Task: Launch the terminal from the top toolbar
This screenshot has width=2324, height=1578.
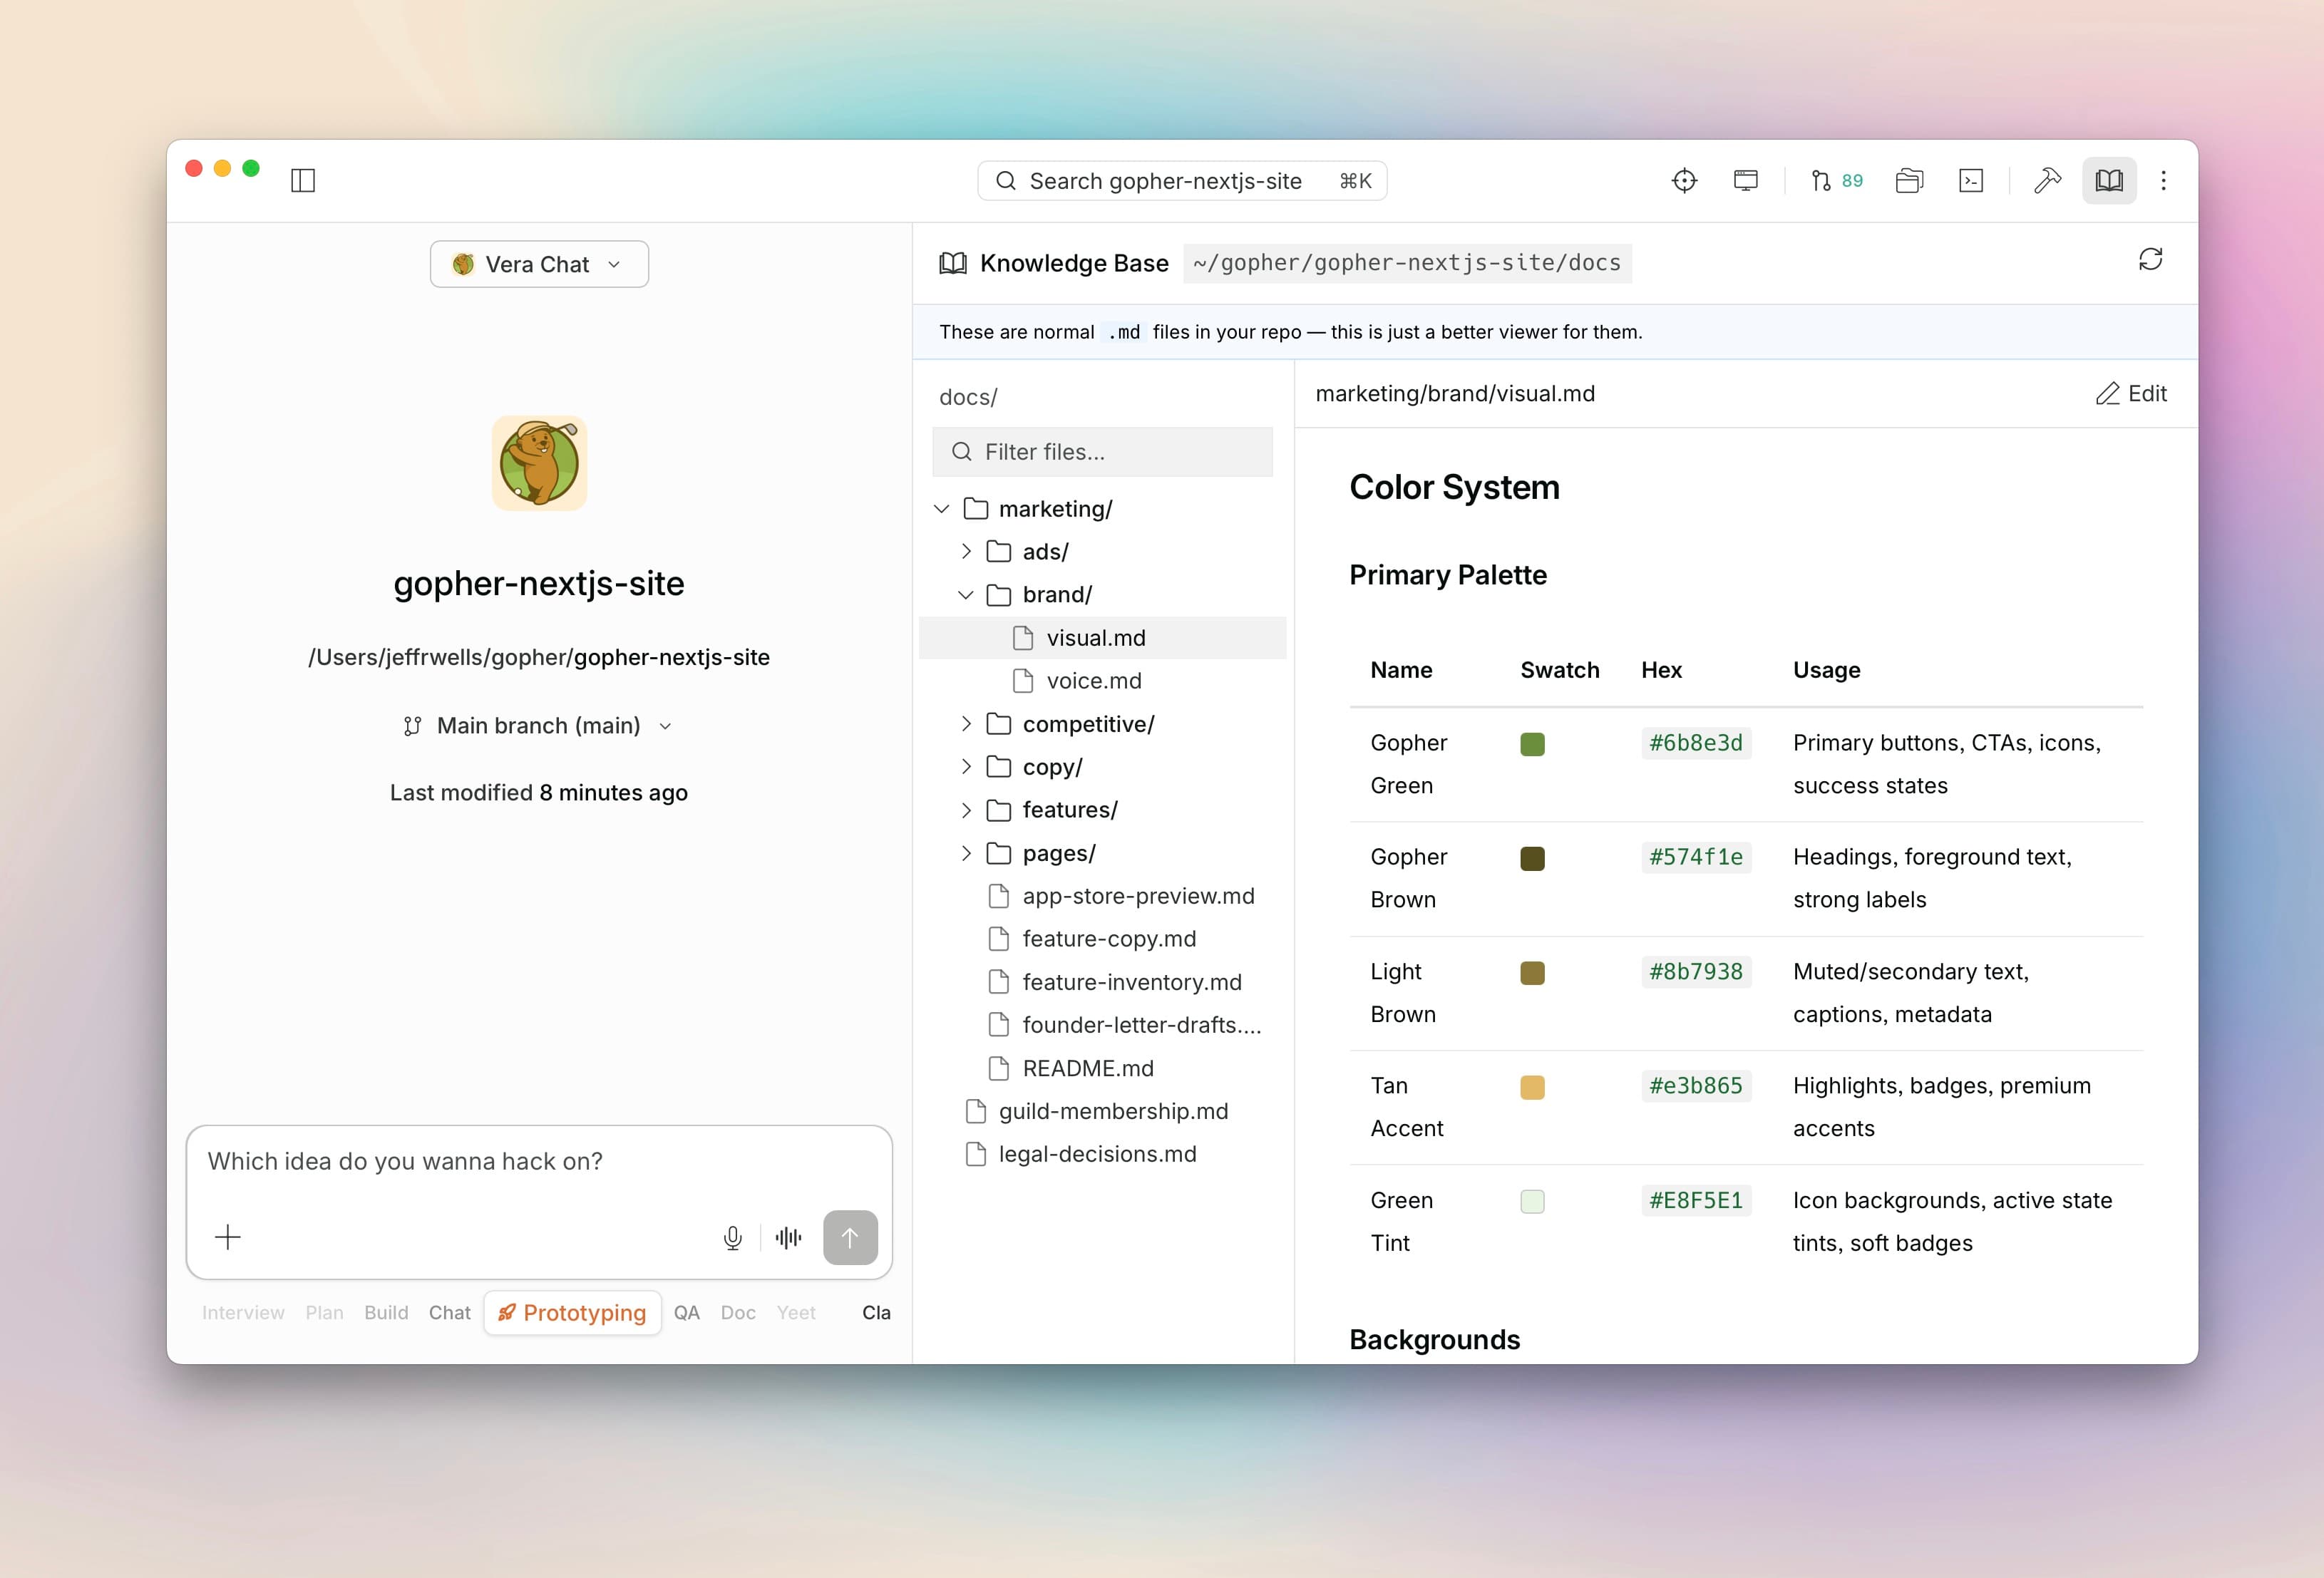Action: click(1971, 180)
